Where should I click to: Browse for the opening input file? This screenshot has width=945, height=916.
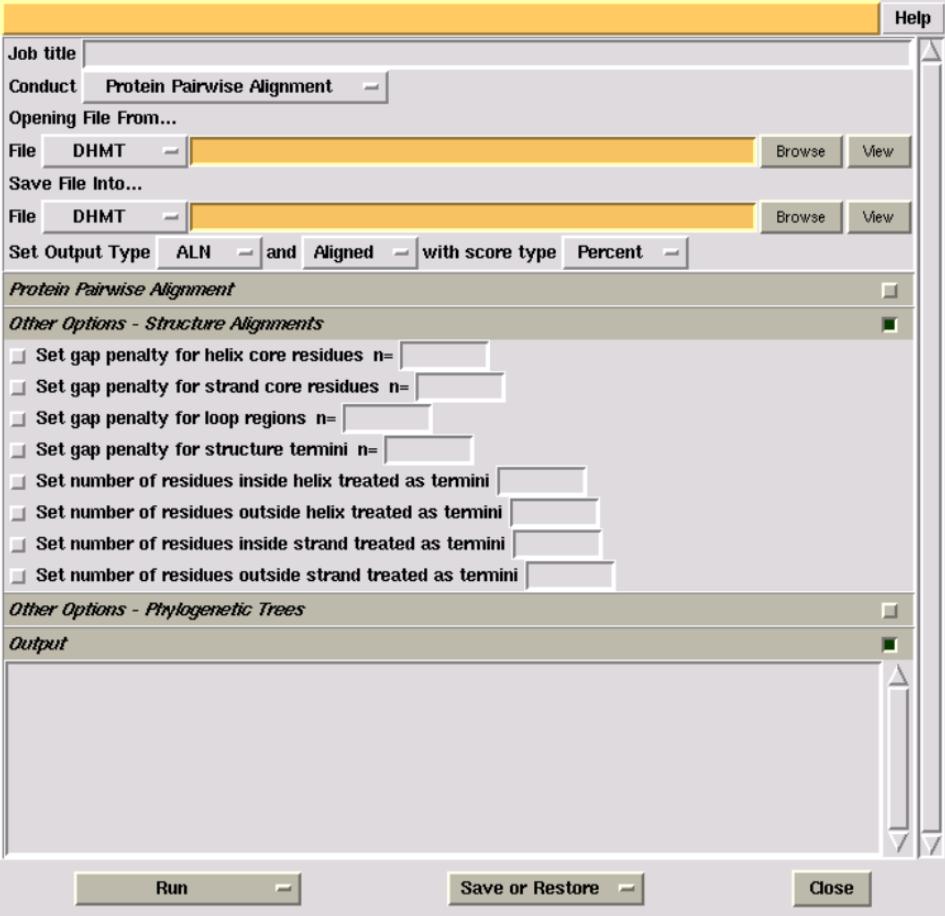click(x=800, y=152)
